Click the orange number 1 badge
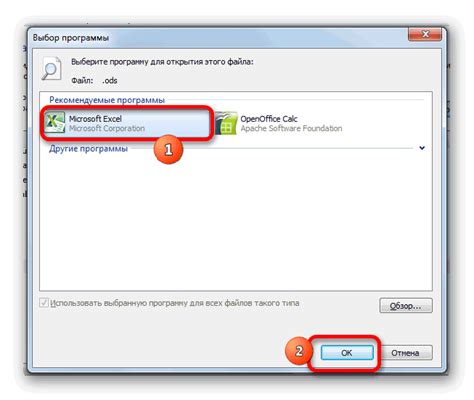 [168, 150]
